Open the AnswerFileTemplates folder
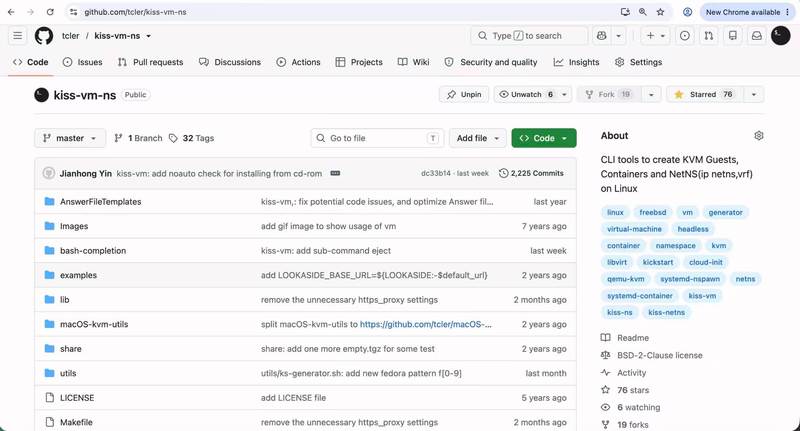The width and height of the screenshot is (800, 431). coord(101,201)
